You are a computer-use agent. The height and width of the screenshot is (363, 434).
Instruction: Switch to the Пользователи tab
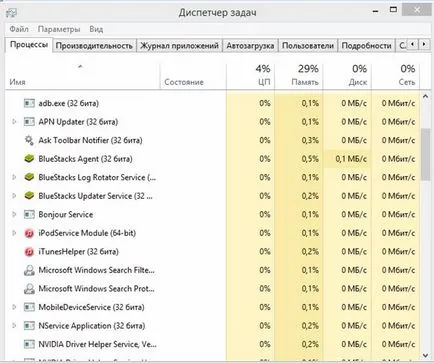(308, 46)
